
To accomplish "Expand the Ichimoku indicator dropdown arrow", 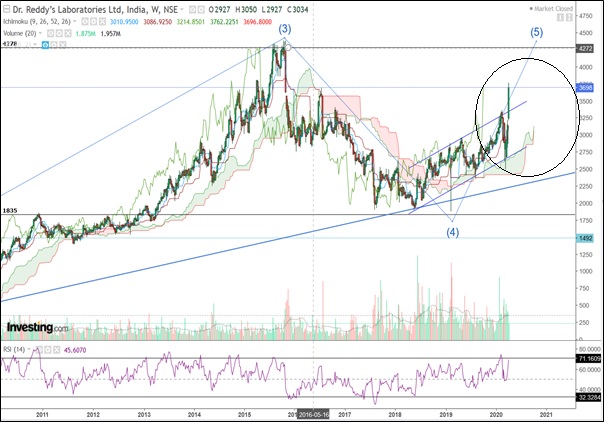I will tap(74, 22).
